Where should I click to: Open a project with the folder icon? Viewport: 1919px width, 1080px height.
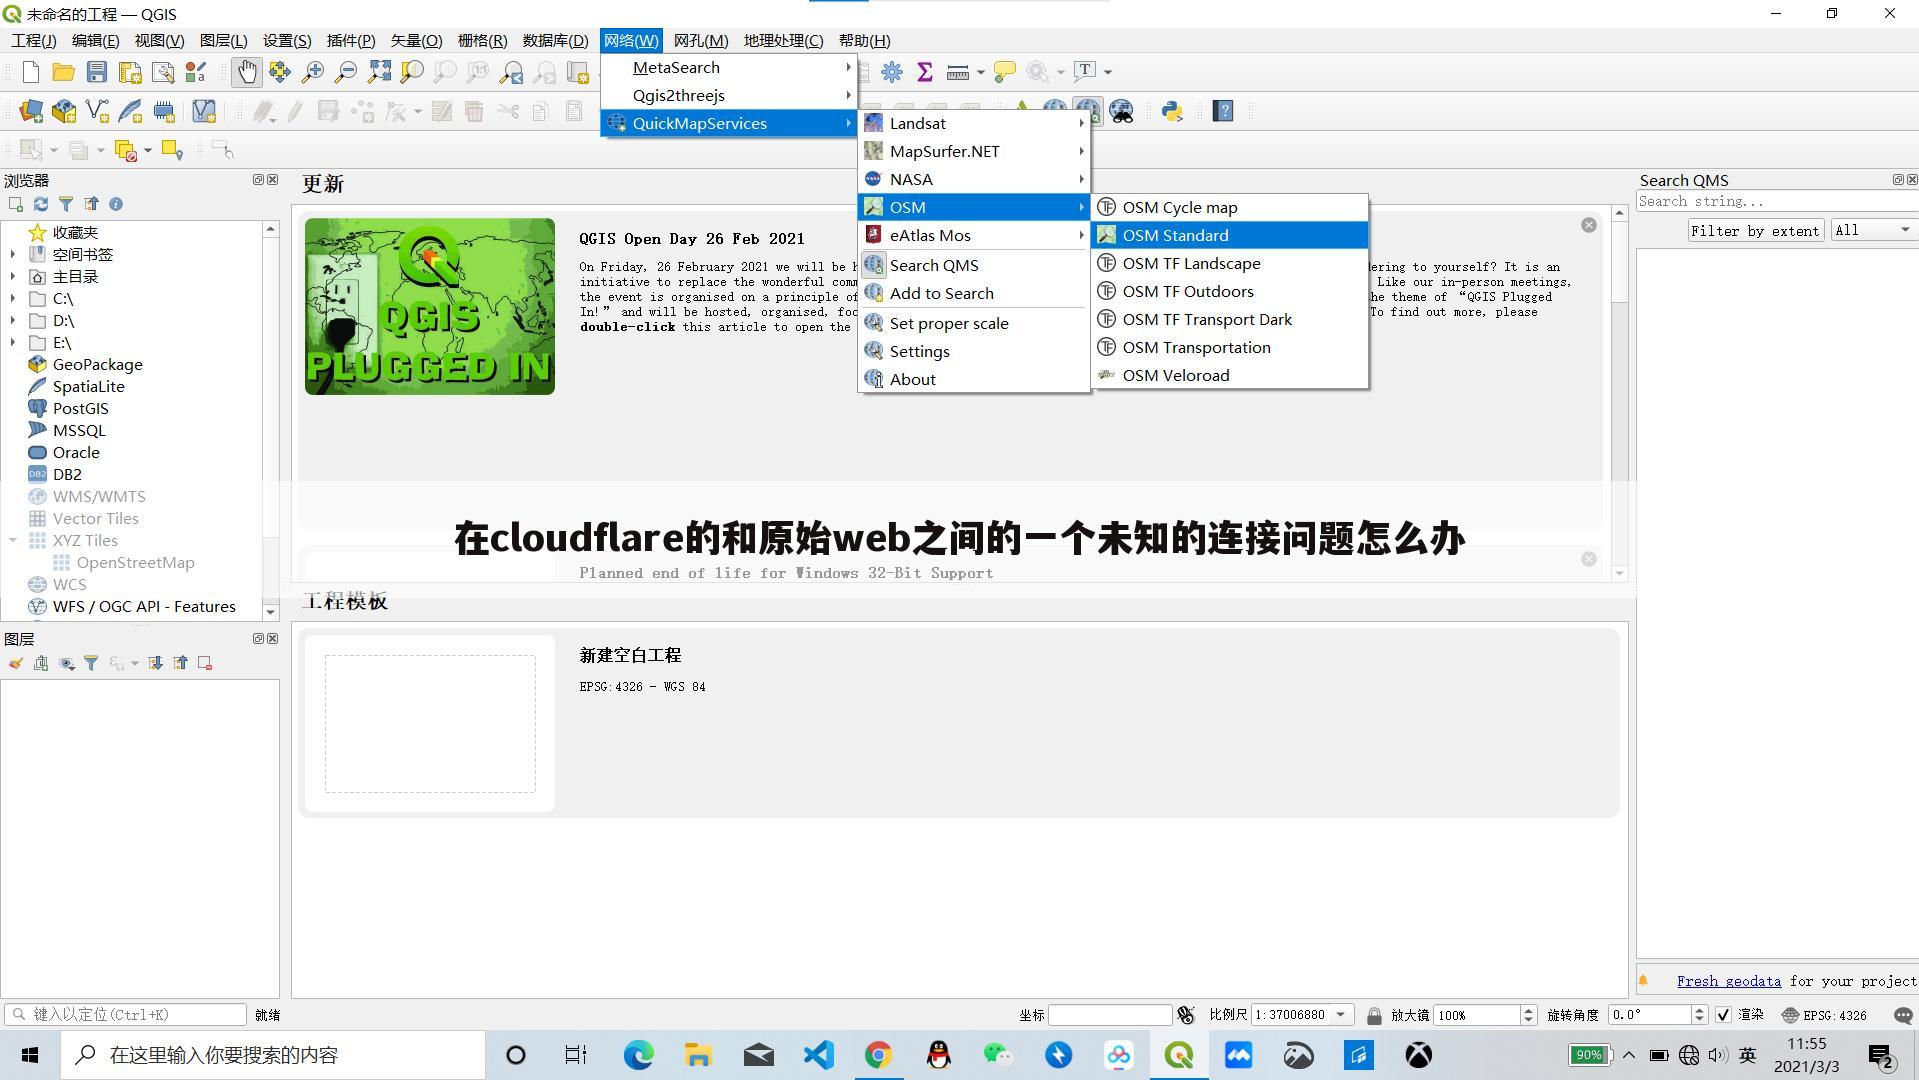[x=63, y=72]
